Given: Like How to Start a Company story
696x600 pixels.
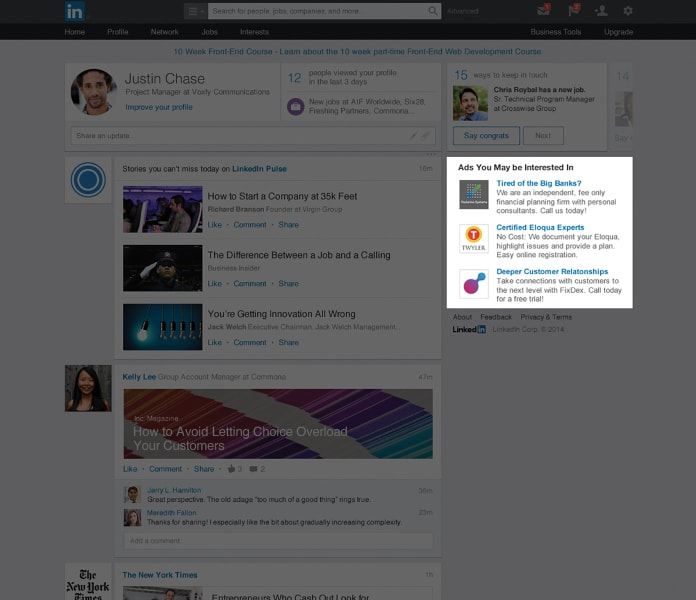Looking at the screenshot, I should pos(215,225).
